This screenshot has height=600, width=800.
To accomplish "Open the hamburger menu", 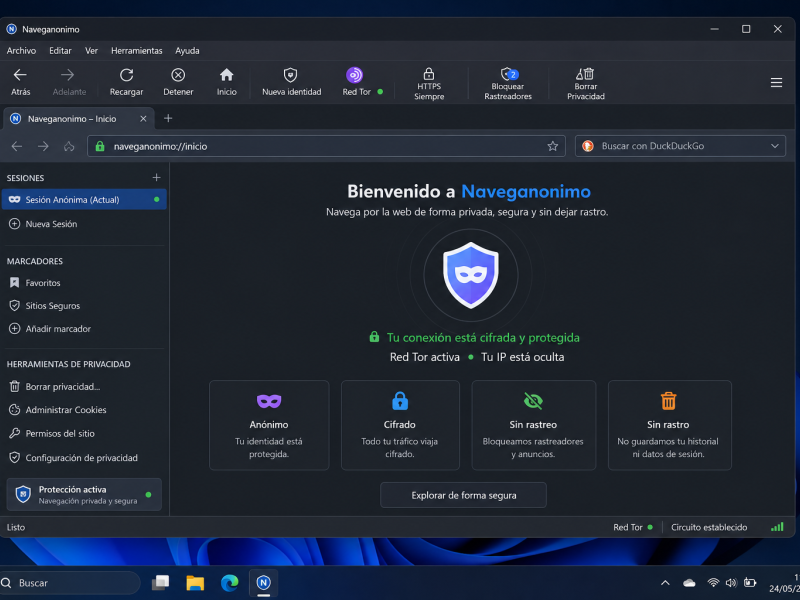I will (x=776, y=83).
